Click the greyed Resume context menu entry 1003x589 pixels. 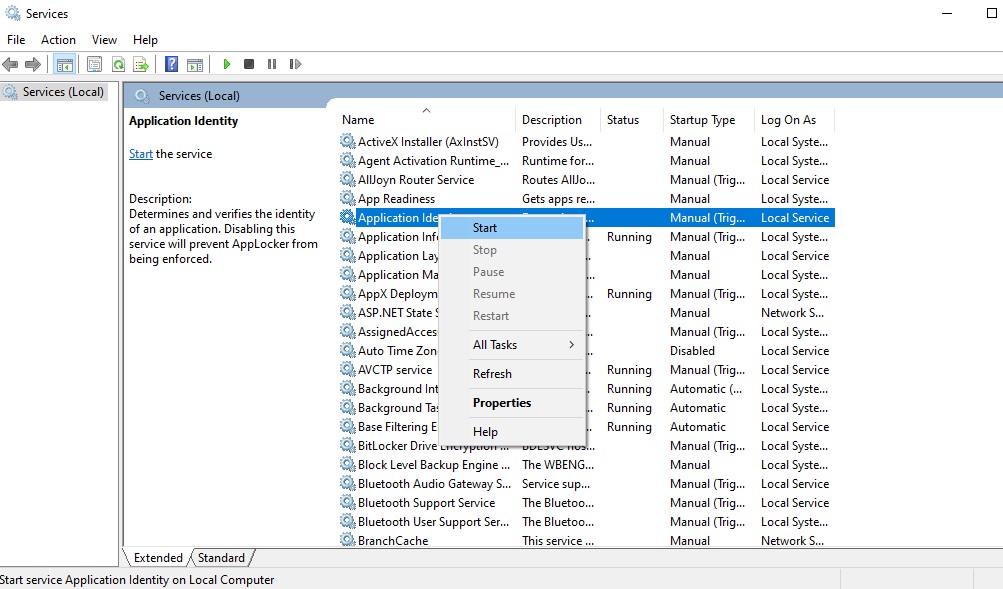click(512, 294)
